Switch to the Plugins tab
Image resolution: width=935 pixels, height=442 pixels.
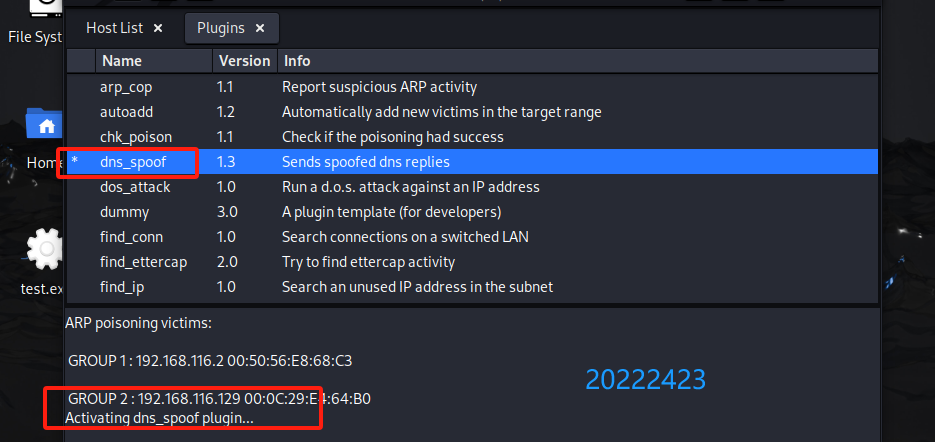click(x=220, y=28)
